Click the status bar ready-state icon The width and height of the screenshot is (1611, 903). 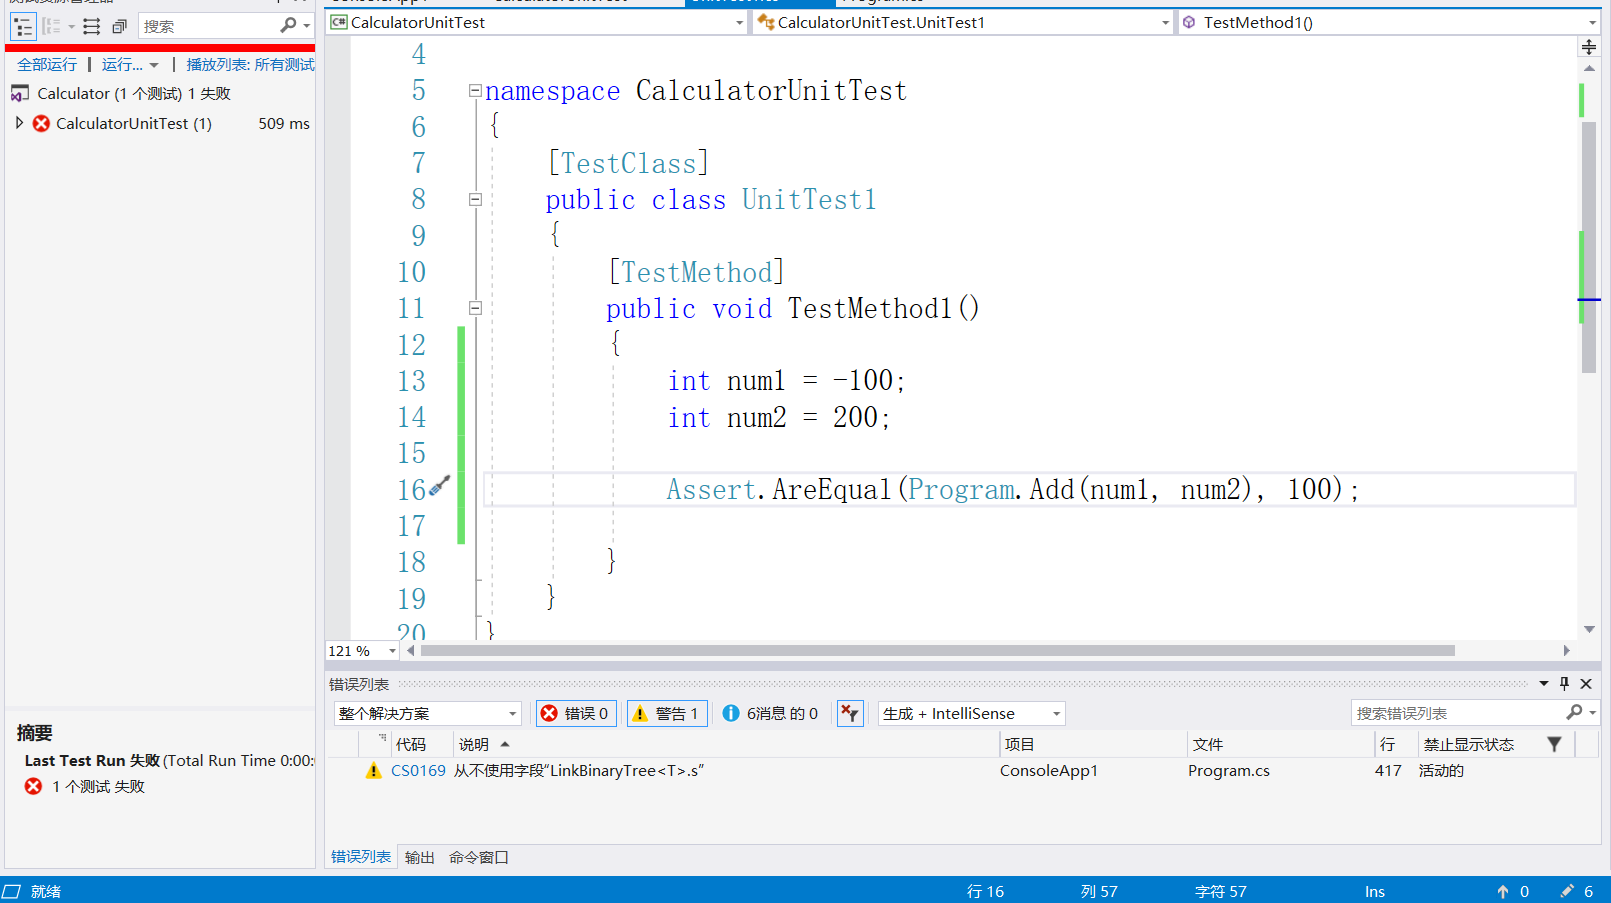11,891
